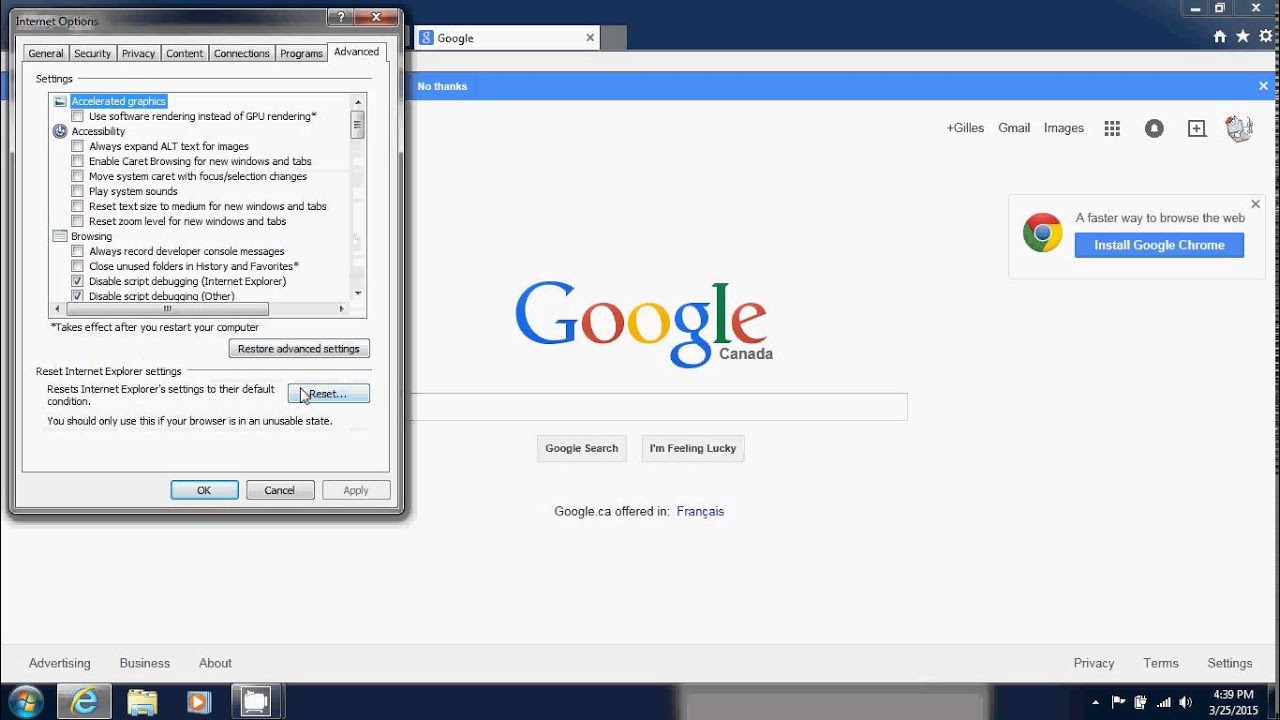1280x720 pixels.
Task: Open Google notifications bell icon
Action: [1154, 128]
